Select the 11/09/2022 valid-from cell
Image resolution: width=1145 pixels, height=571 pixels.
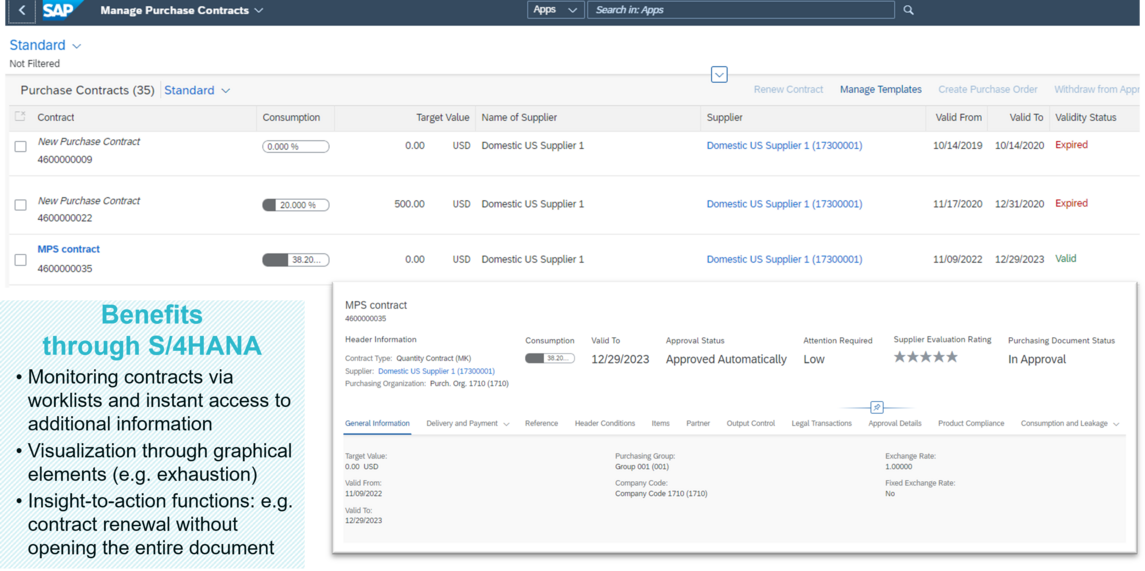(958, 259)
